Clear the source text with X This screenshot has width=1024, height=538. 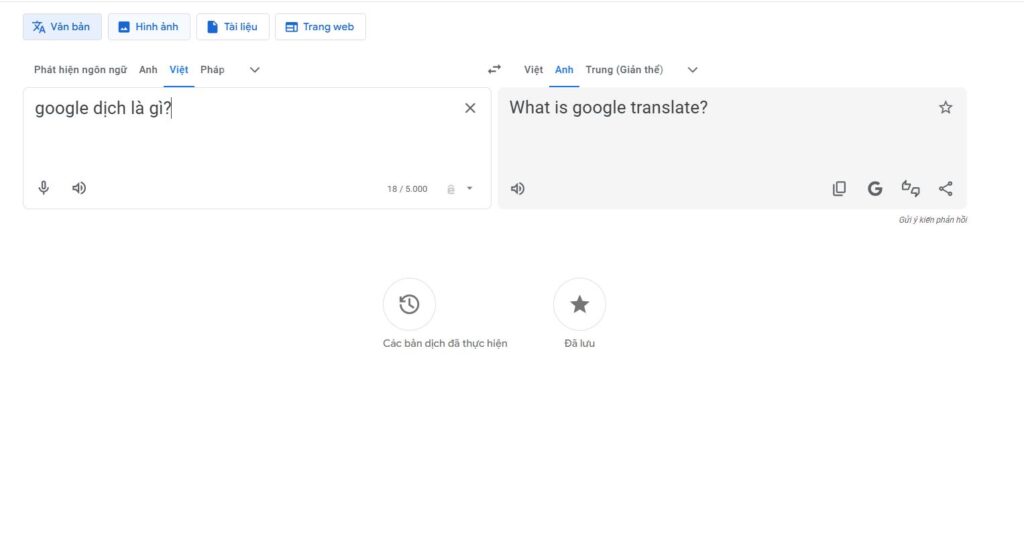tap(470, 108)
